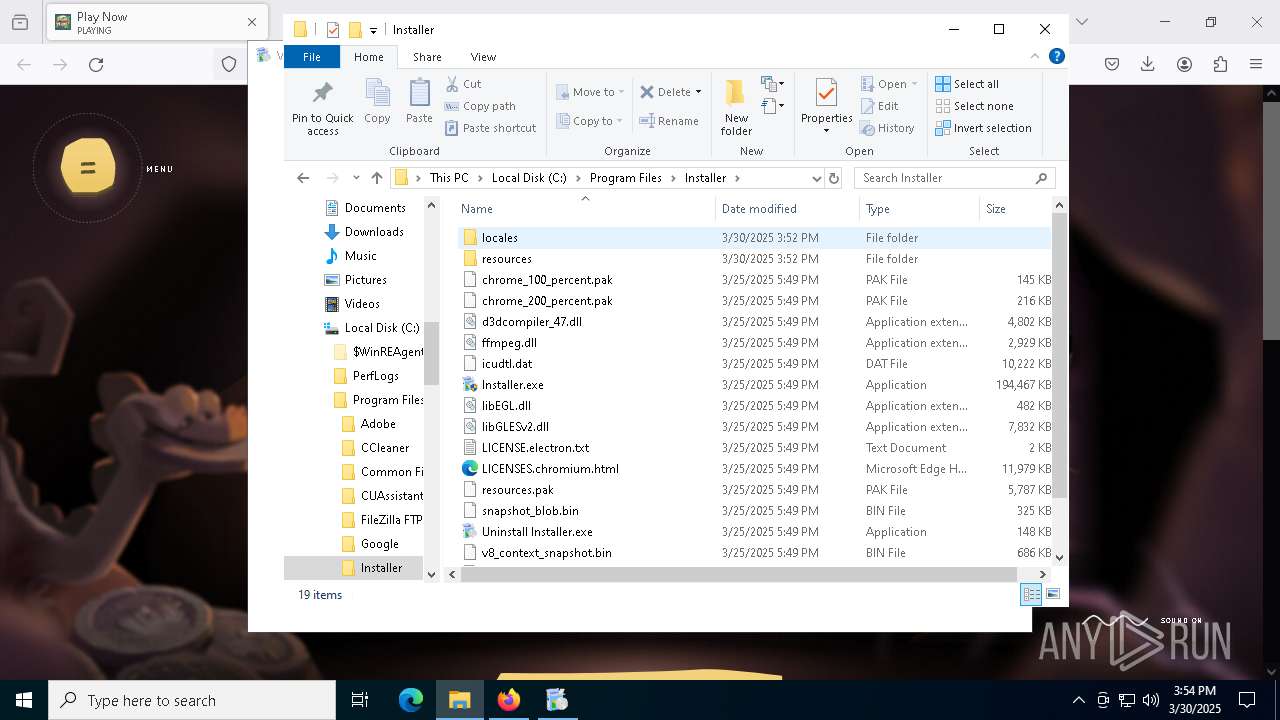Collapse the ribbon with chevron arrow
Image resolution: width=1280 pixels, height=720 pixels.
click(x=1035, y=57)
